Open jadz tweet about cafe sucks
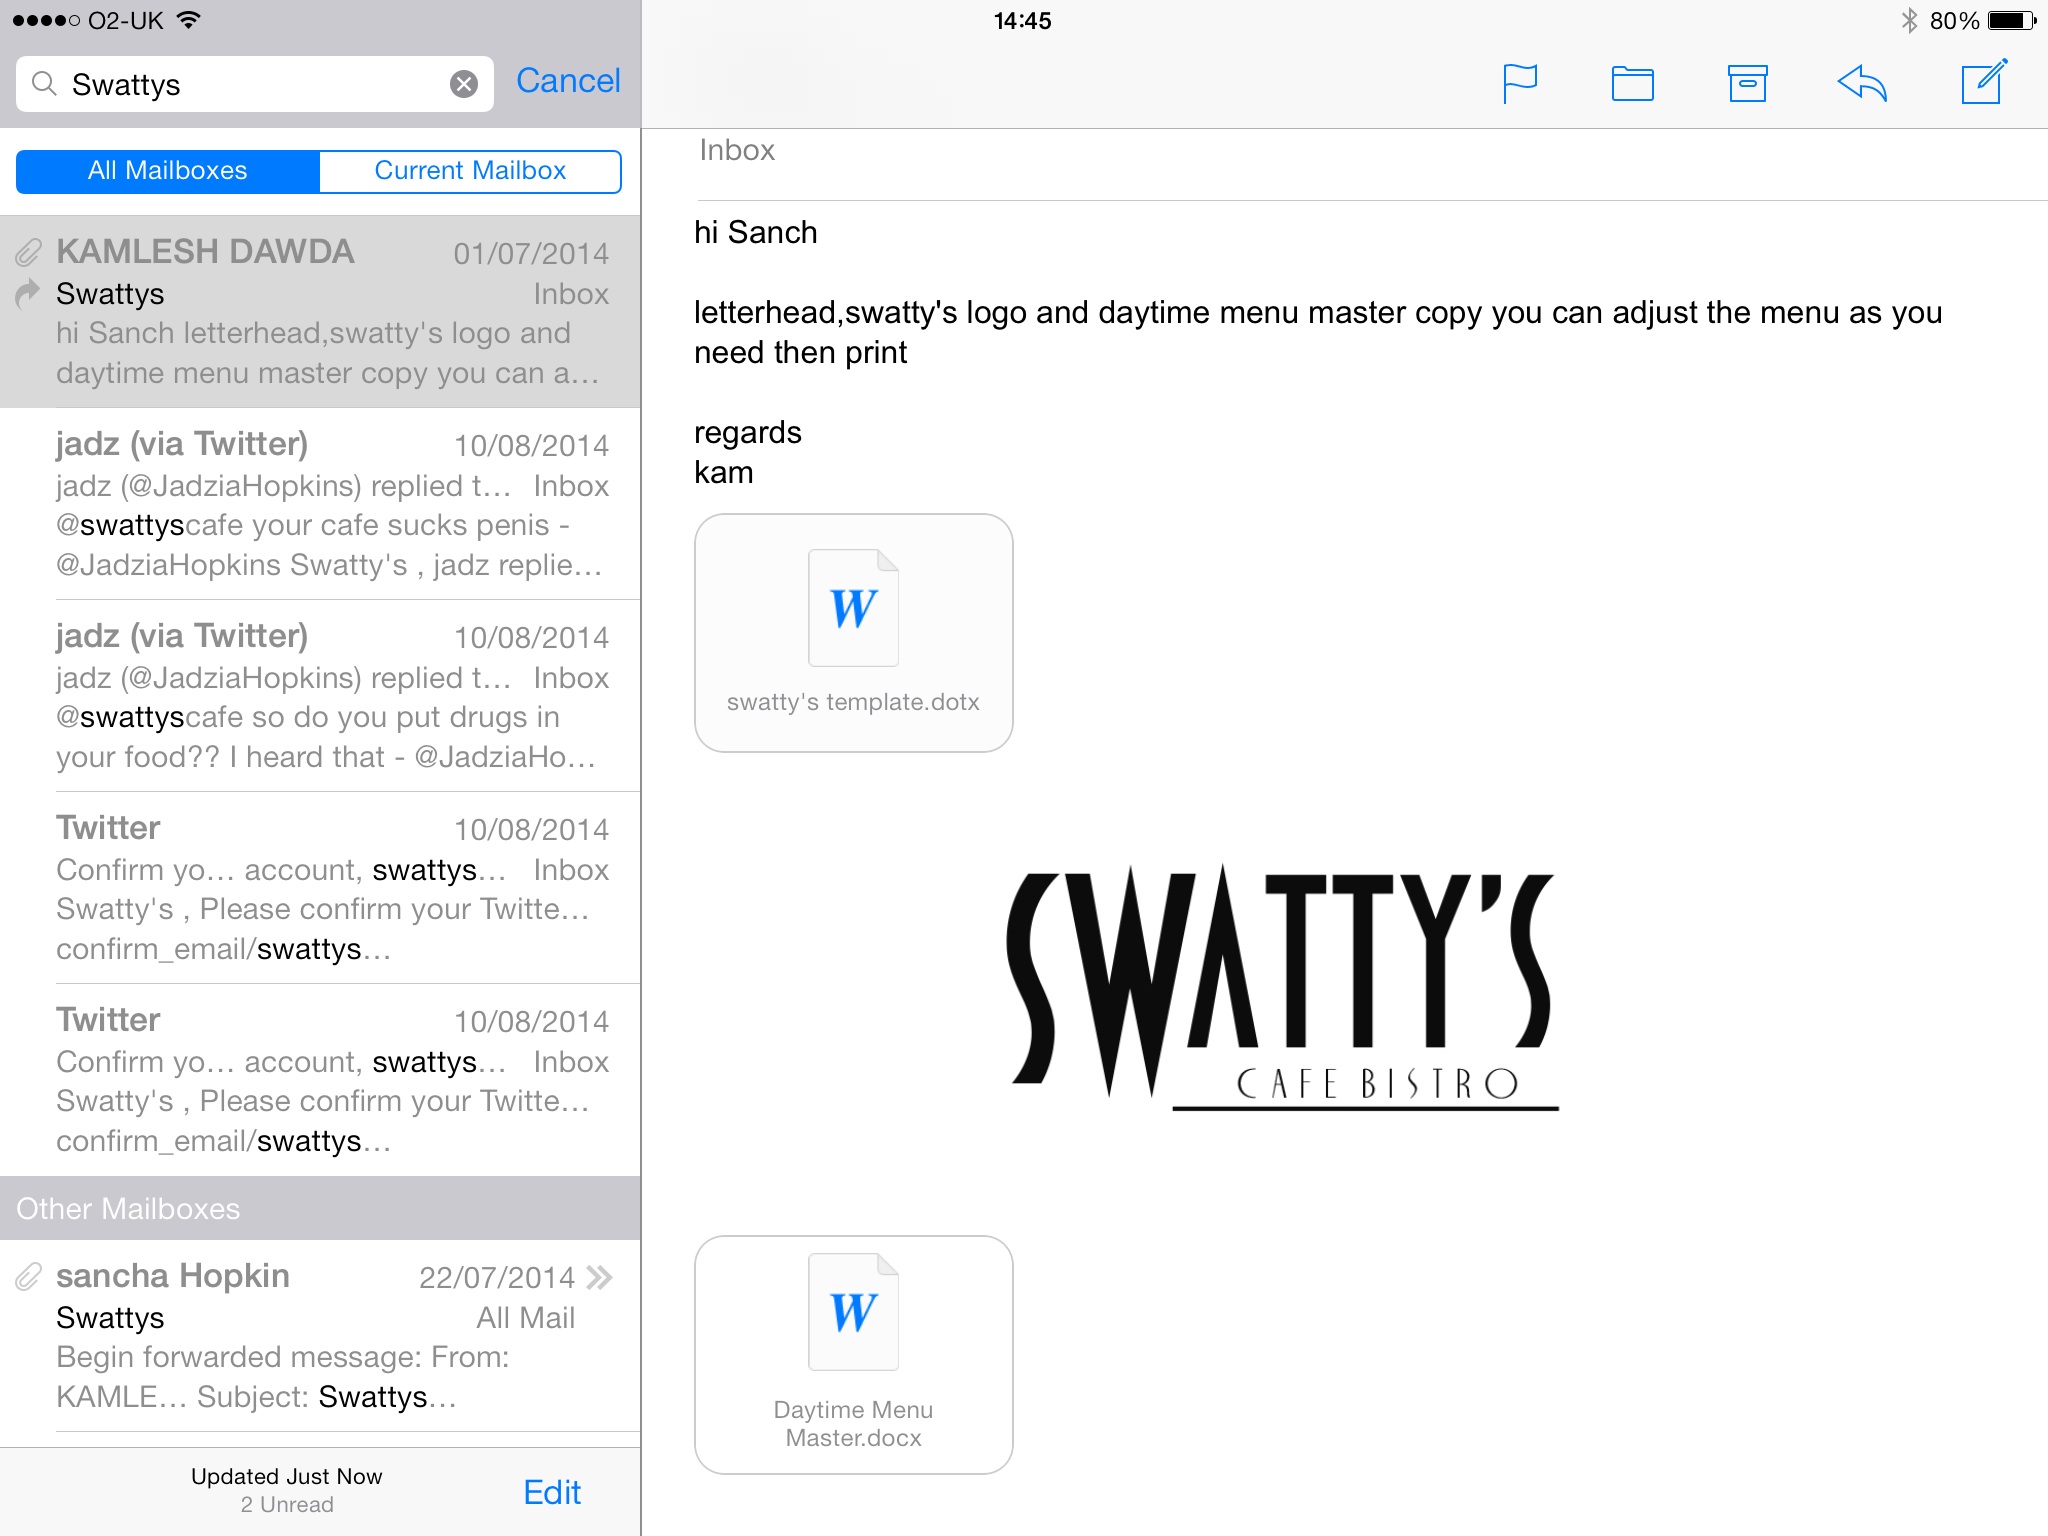Screen dimensions: 2048x1536 click(x=320, y=504)
